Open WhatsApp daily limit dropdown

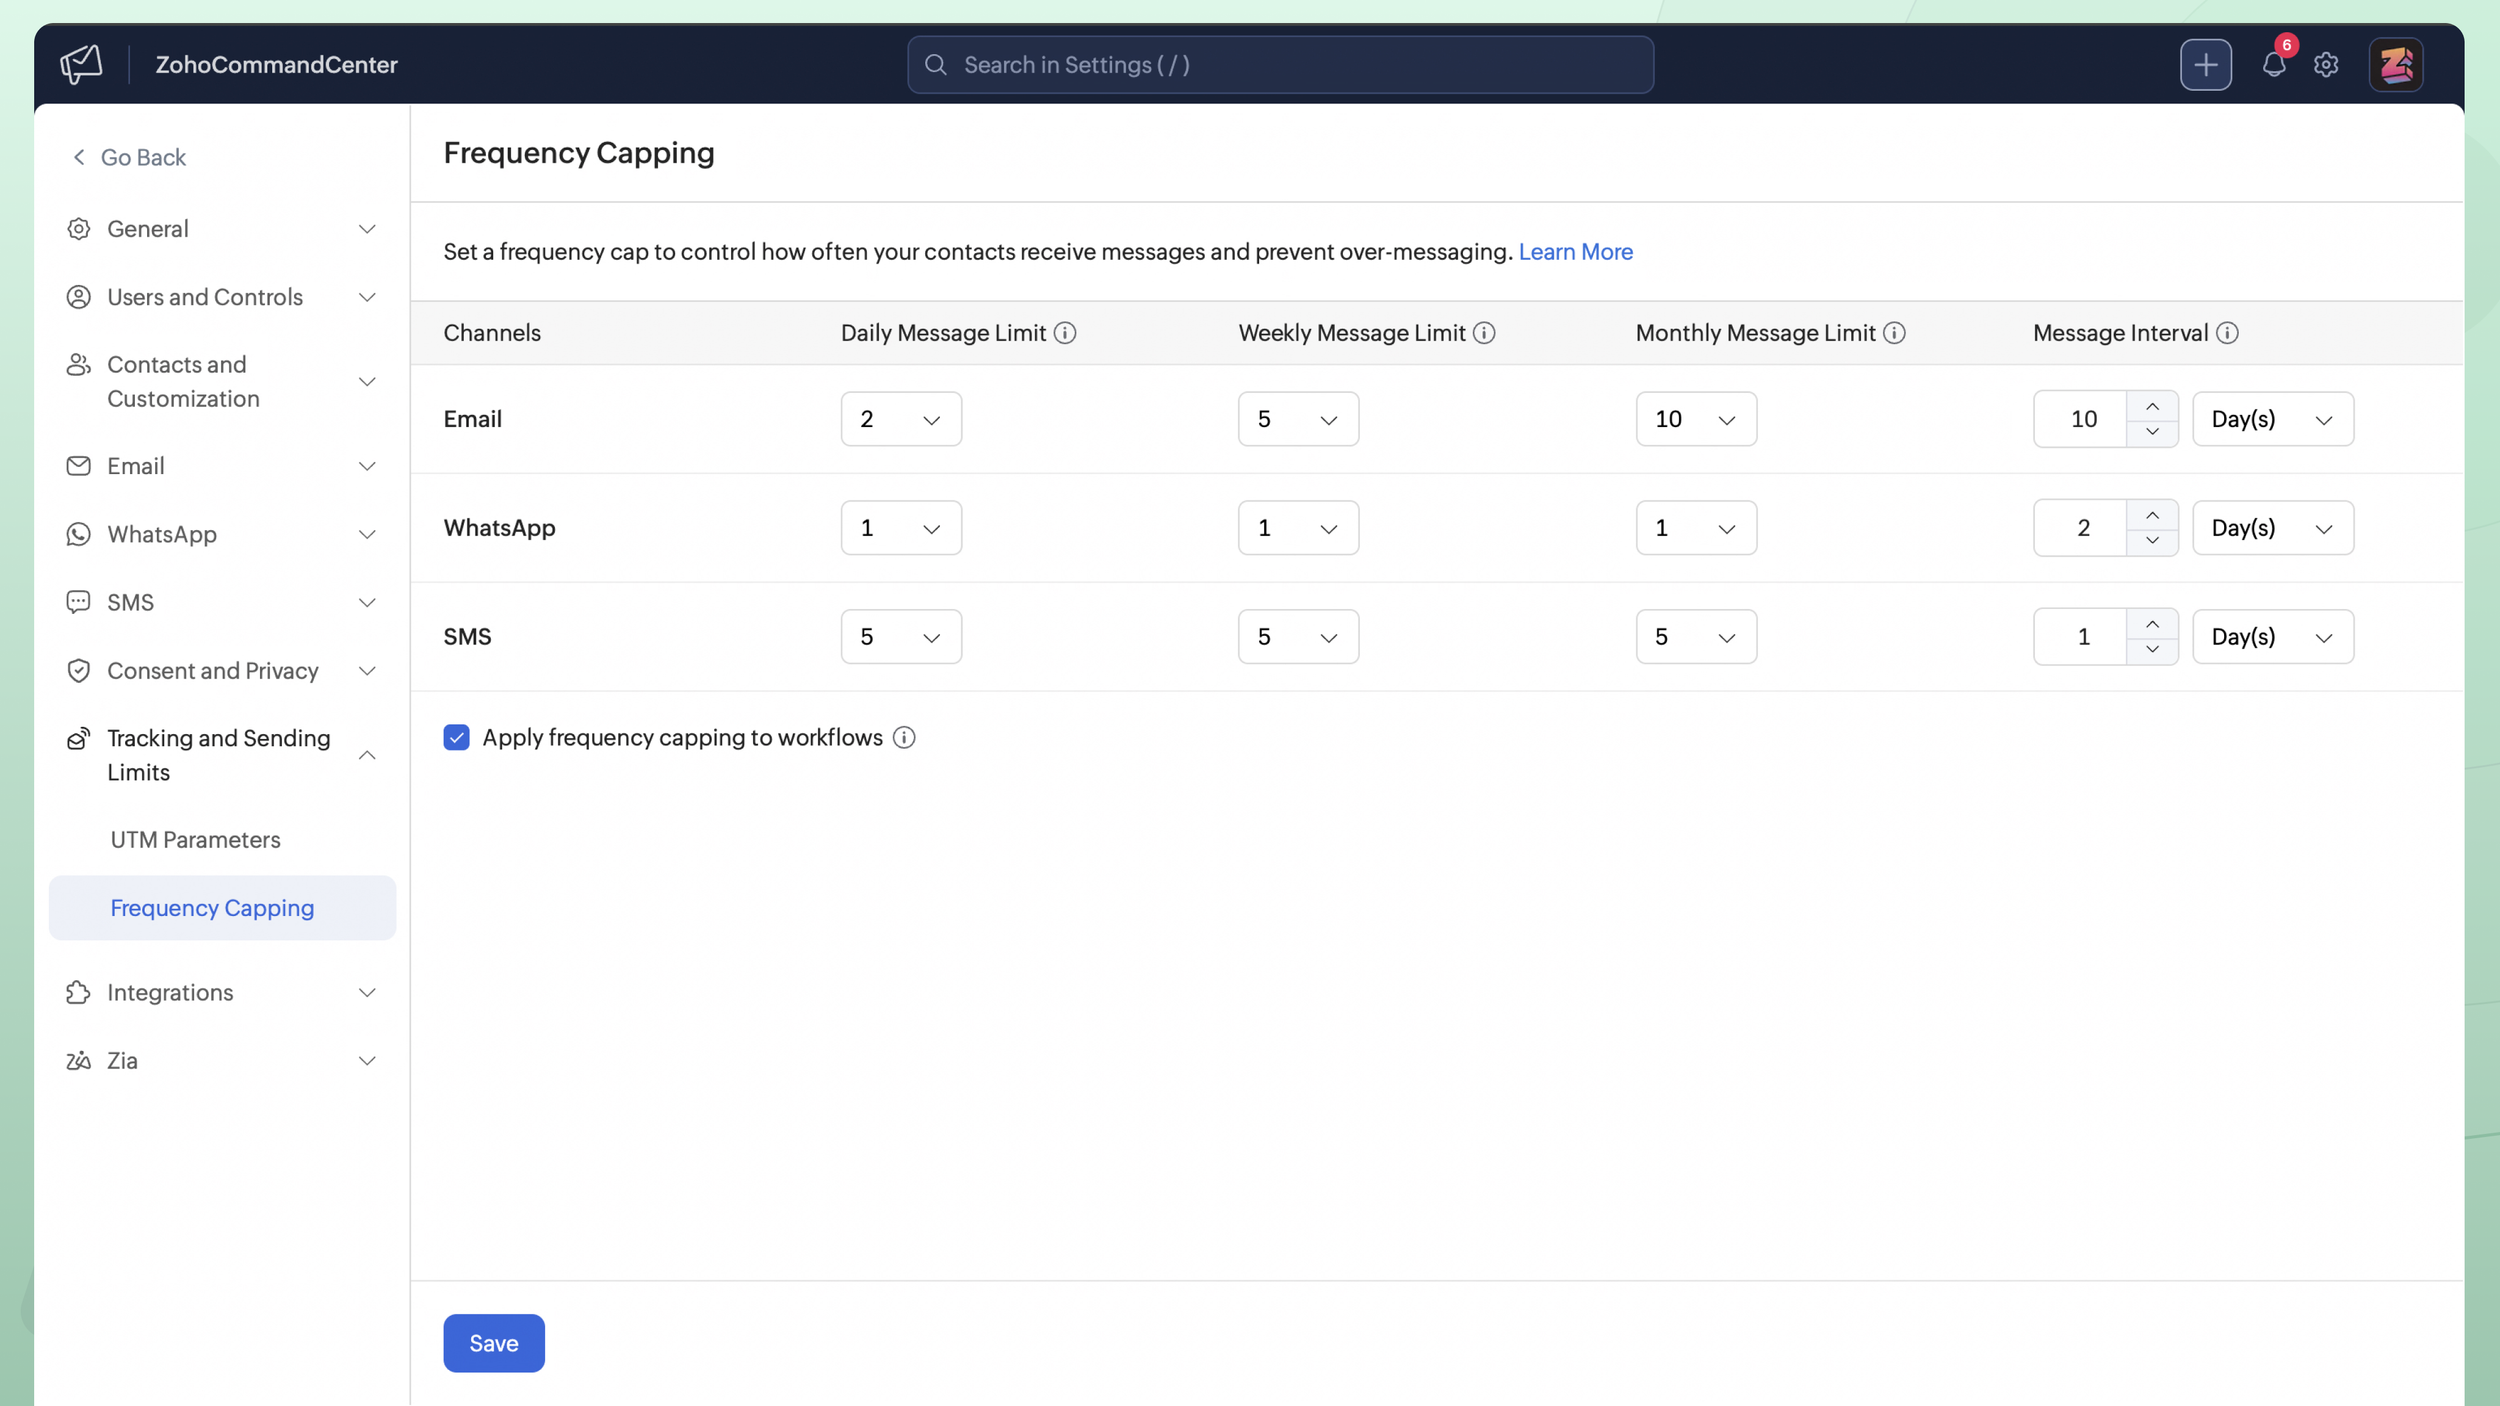tap(901, 528)
